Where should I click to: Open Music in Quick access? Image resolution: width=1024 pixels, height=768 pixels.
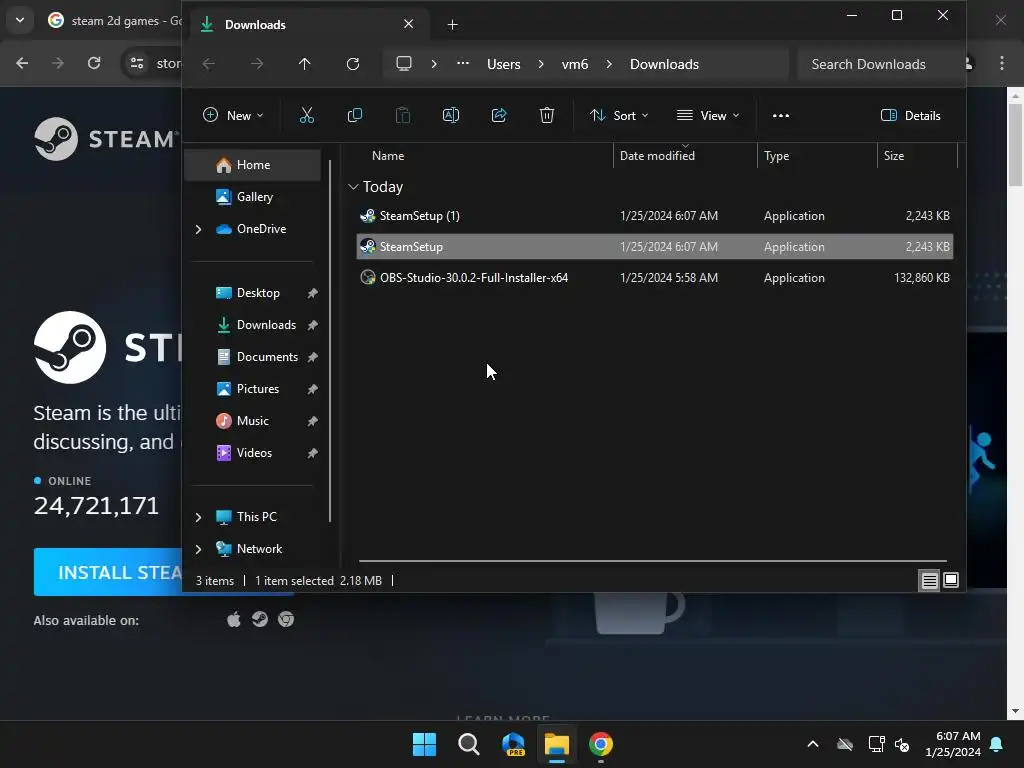tap(253, 421)
